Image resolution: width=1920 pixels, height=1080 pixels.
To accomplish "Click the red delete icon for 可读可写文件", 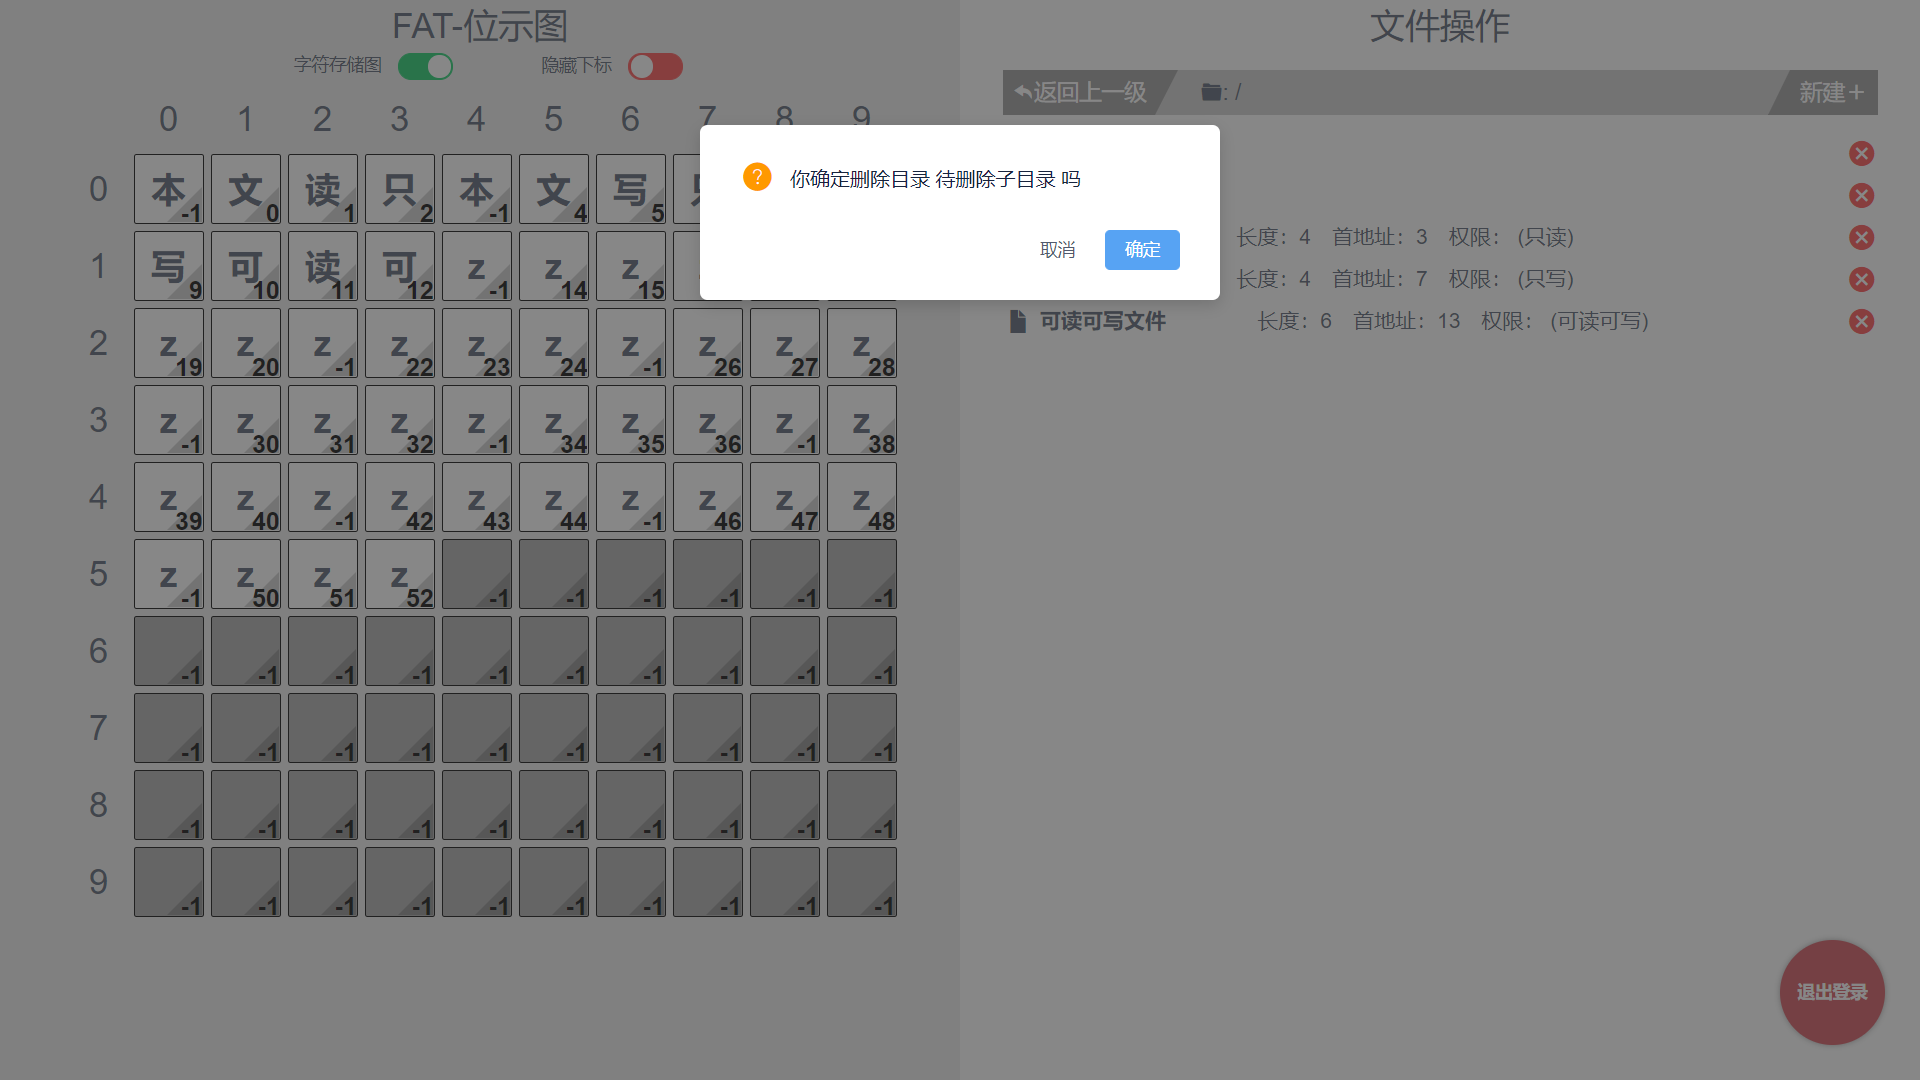I will tap(1860, 322).
